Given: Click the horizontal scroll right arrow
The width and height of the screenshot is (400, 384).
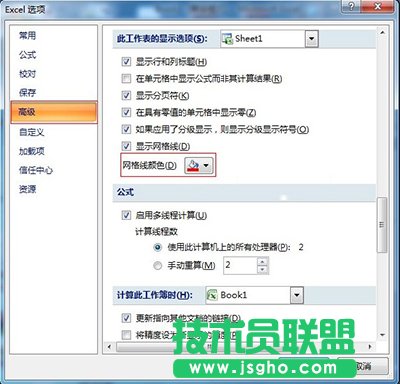Looking at the screenshot, I should coord(369,347).
